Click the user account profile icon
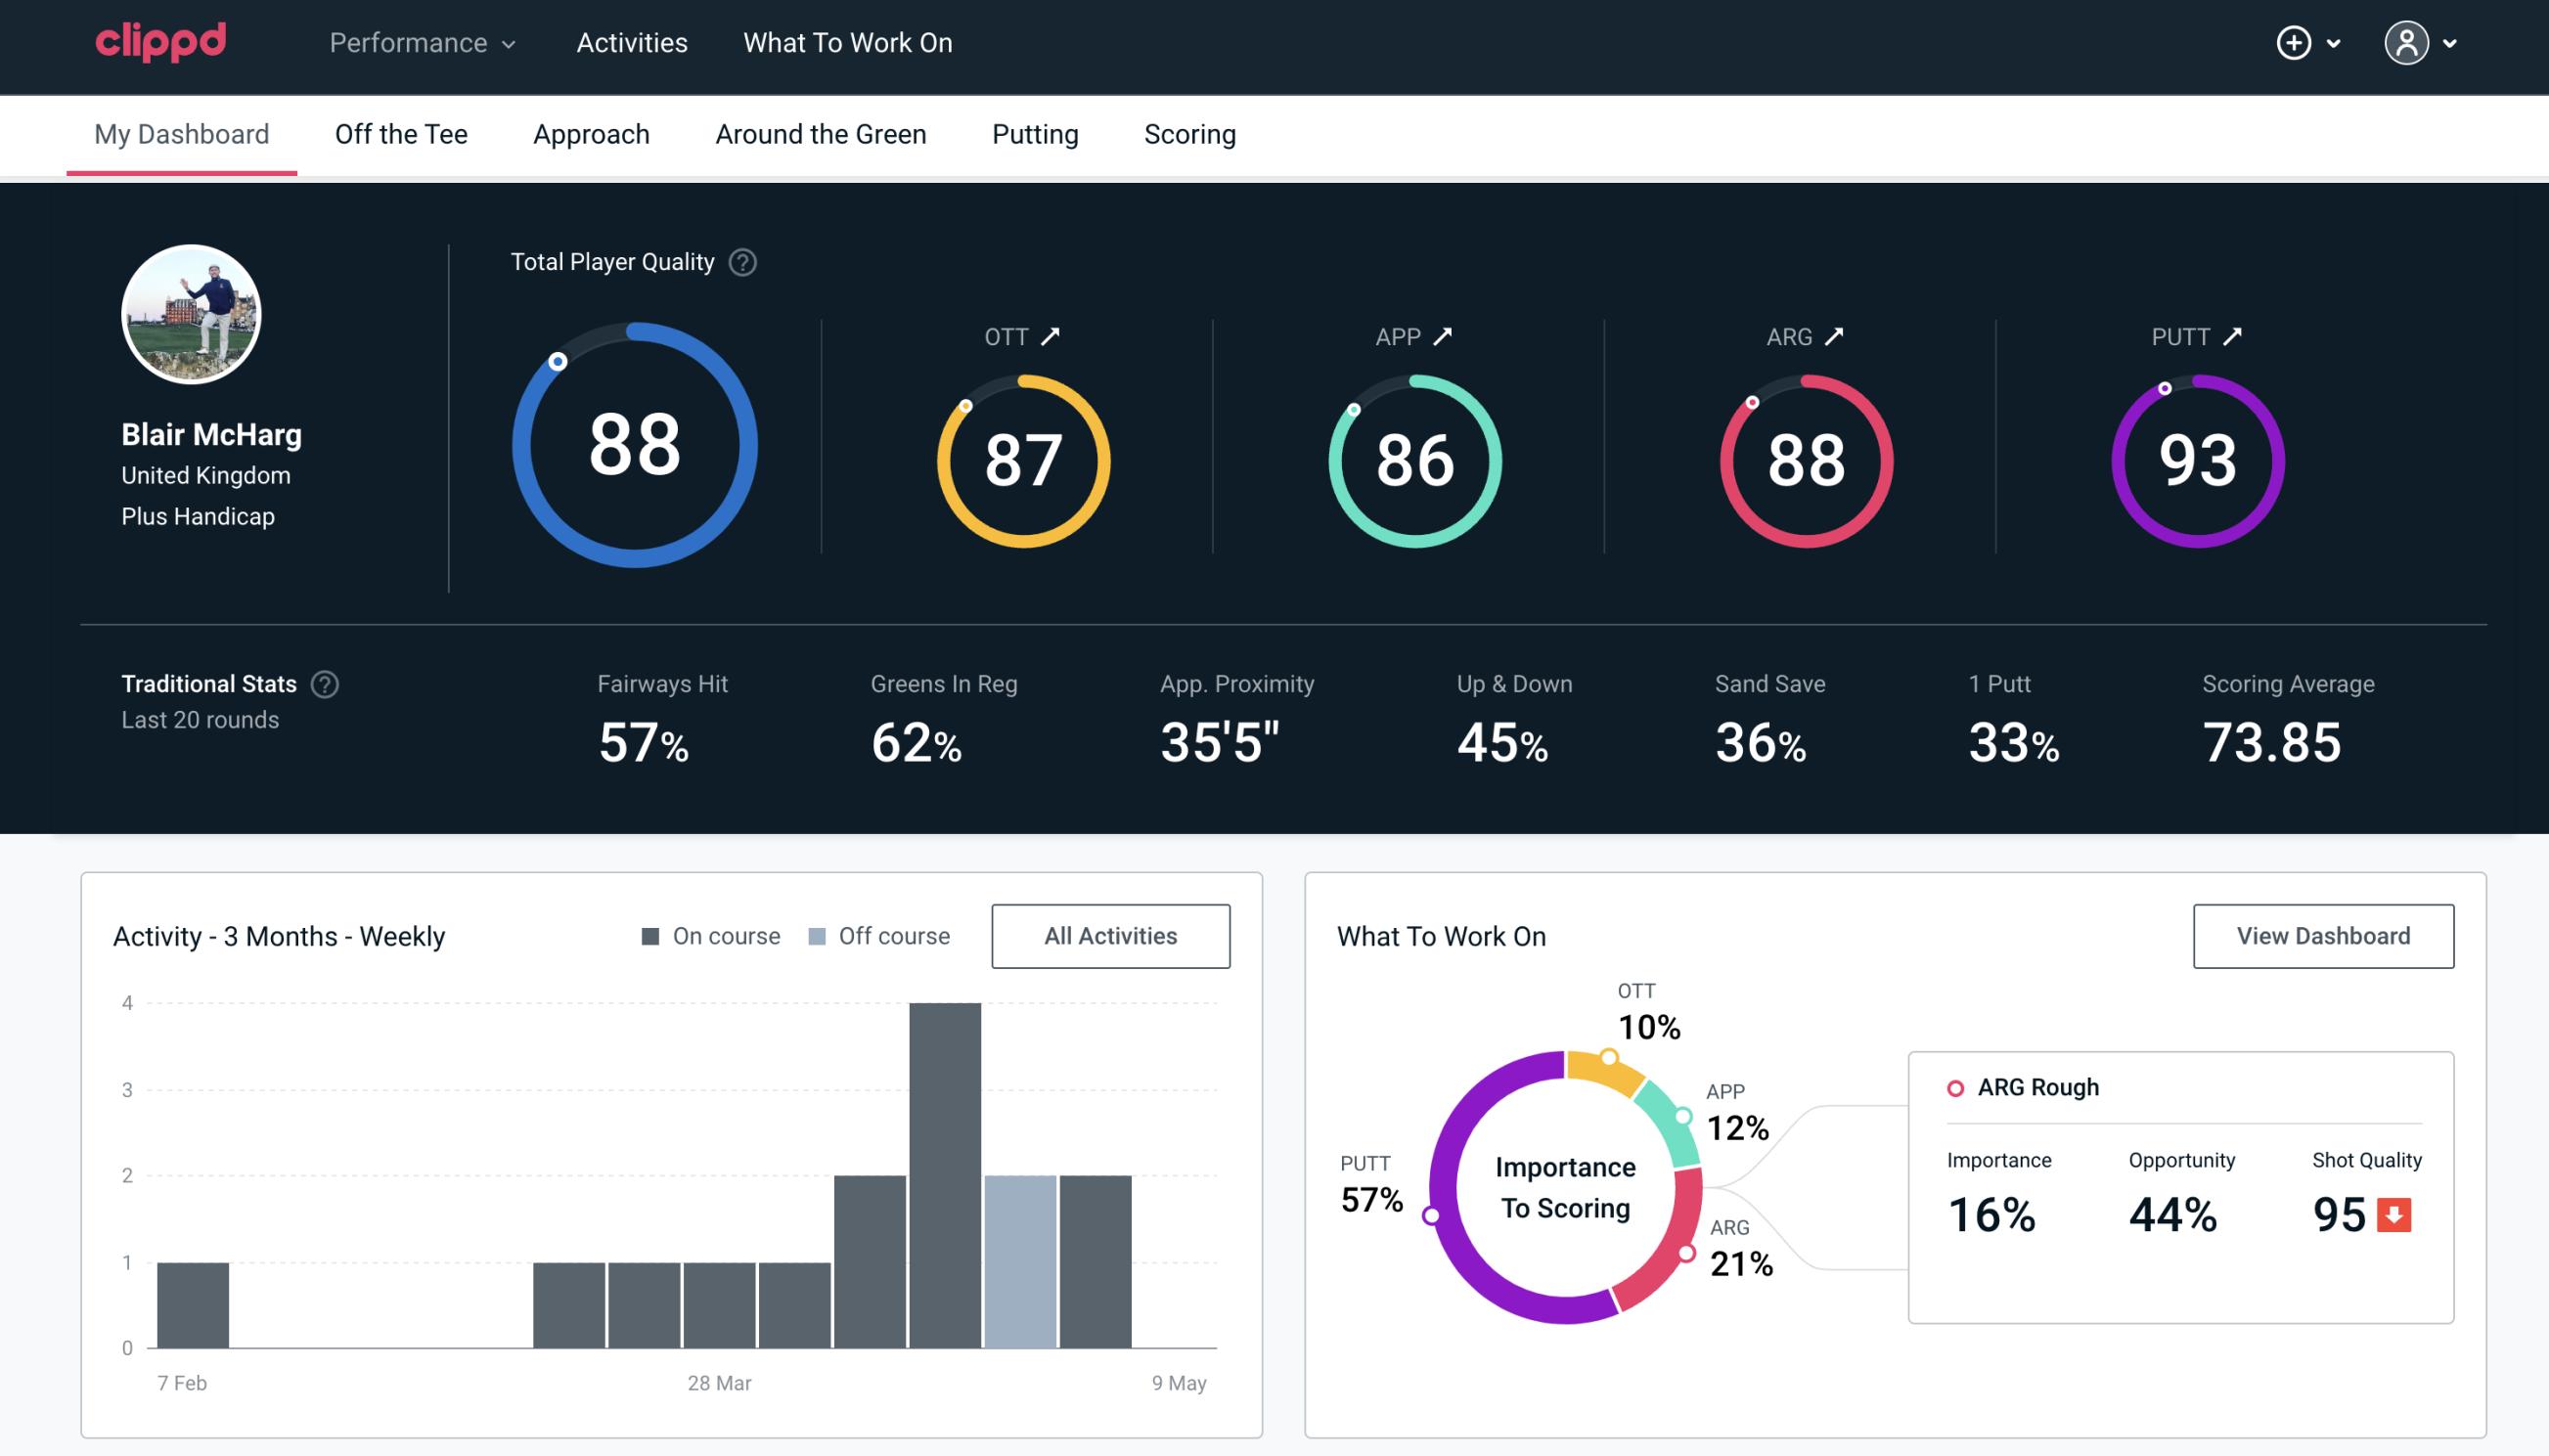The image size is (2549, 1456). (x=2407, y=44)
